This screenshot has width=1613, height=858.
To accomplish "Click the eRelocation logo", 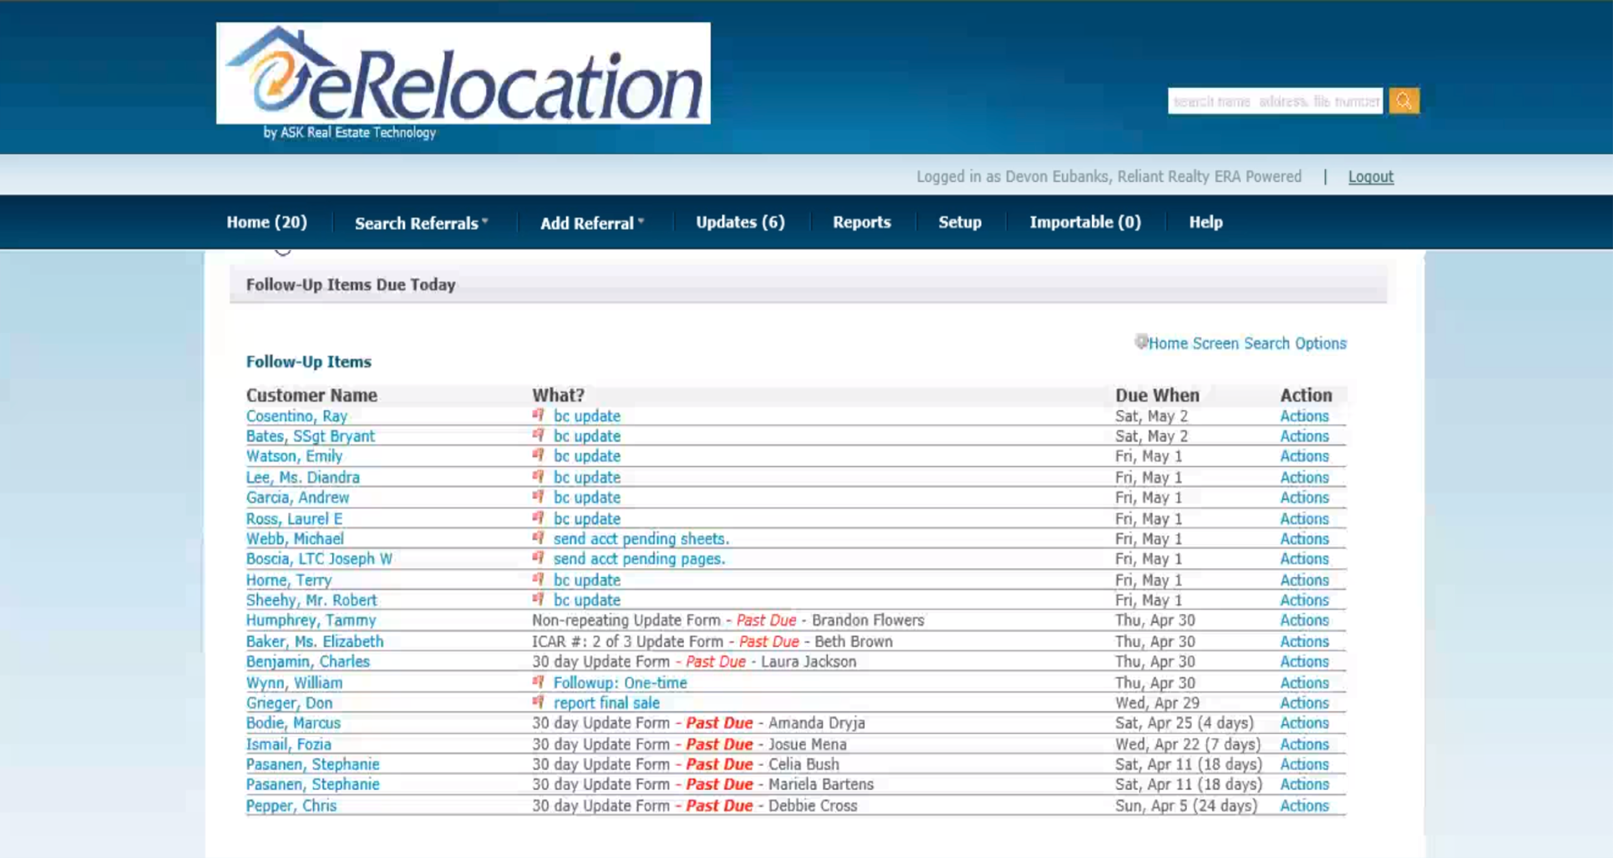I will click(x=463, y=74).
